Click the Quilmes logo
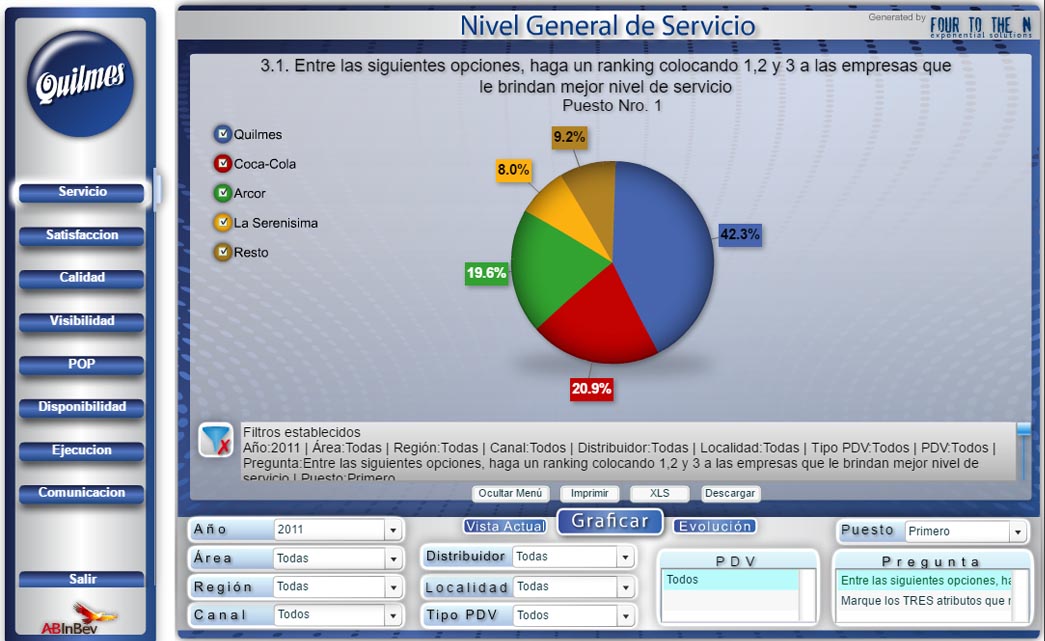 (x=80, y=84)
